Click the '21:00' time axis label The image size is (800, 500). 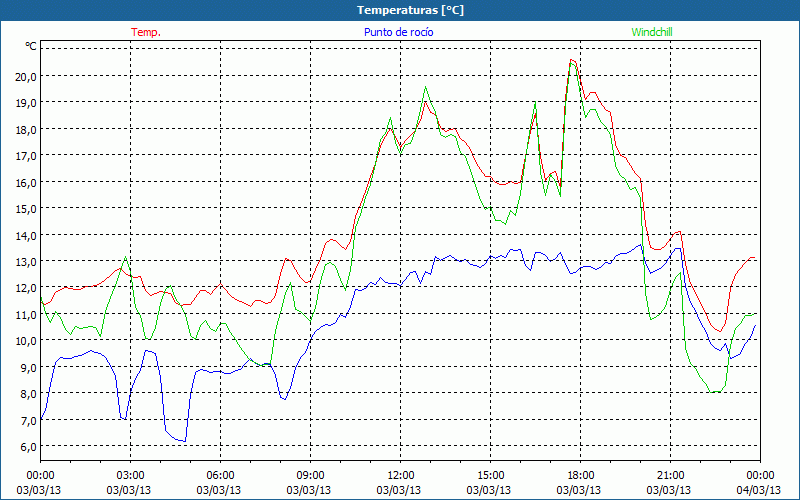coord(670,476)
